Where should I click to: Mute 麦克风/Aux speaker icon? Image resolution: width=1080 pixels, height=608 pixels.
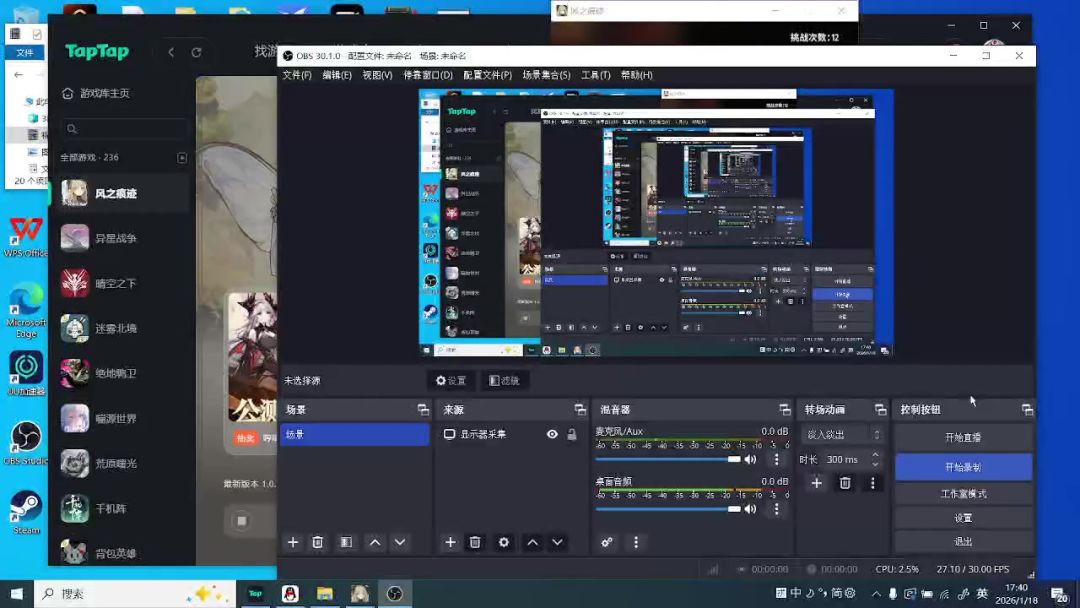pyautogui.click(x=750, y=459)
